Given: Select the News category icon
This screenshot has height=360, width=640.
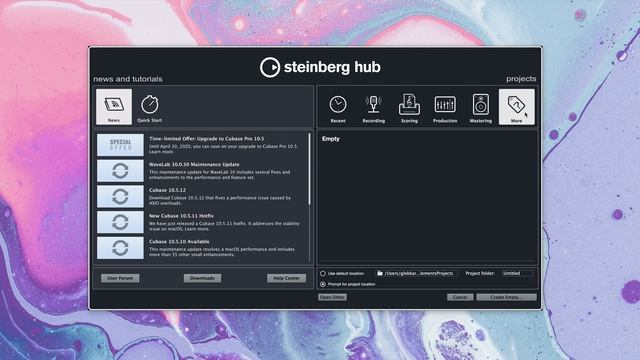Looking at the screenshot, I should pos(114,107).
